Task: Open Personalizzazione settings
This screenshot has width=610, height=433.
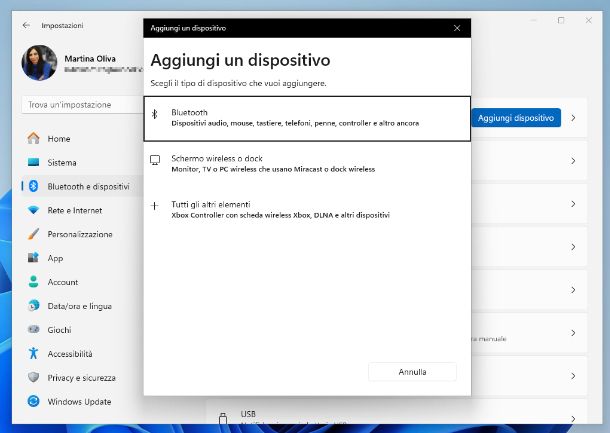Action: 80,234
